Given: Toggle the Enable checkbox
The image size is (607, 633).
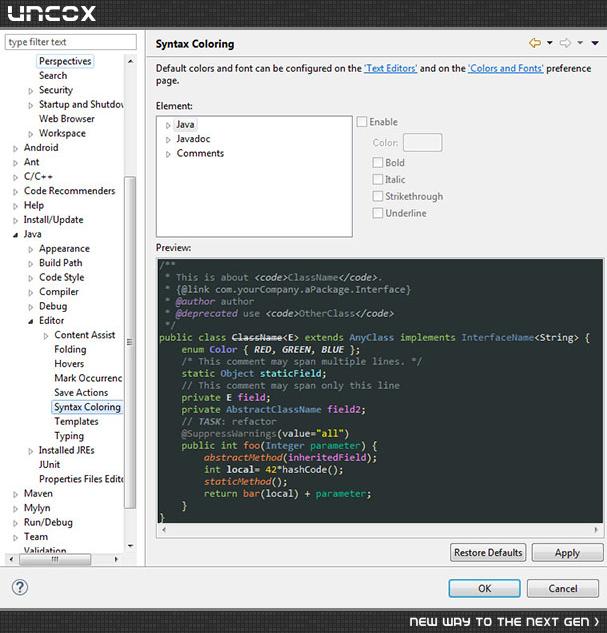Looking at the screenshot, I should pyautogui.click(x=362, y=122).
